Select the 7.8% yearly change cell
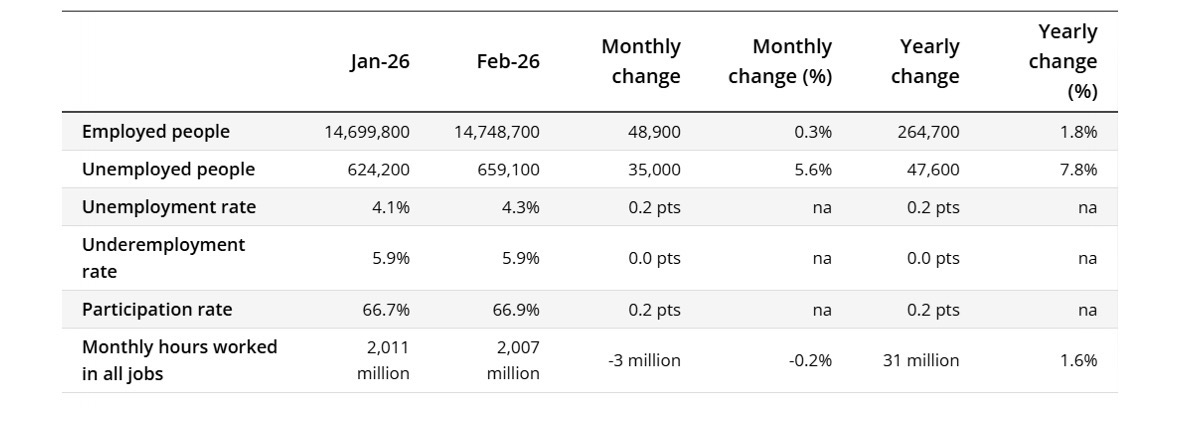 pyautogui.click(x=1078, y=169)
